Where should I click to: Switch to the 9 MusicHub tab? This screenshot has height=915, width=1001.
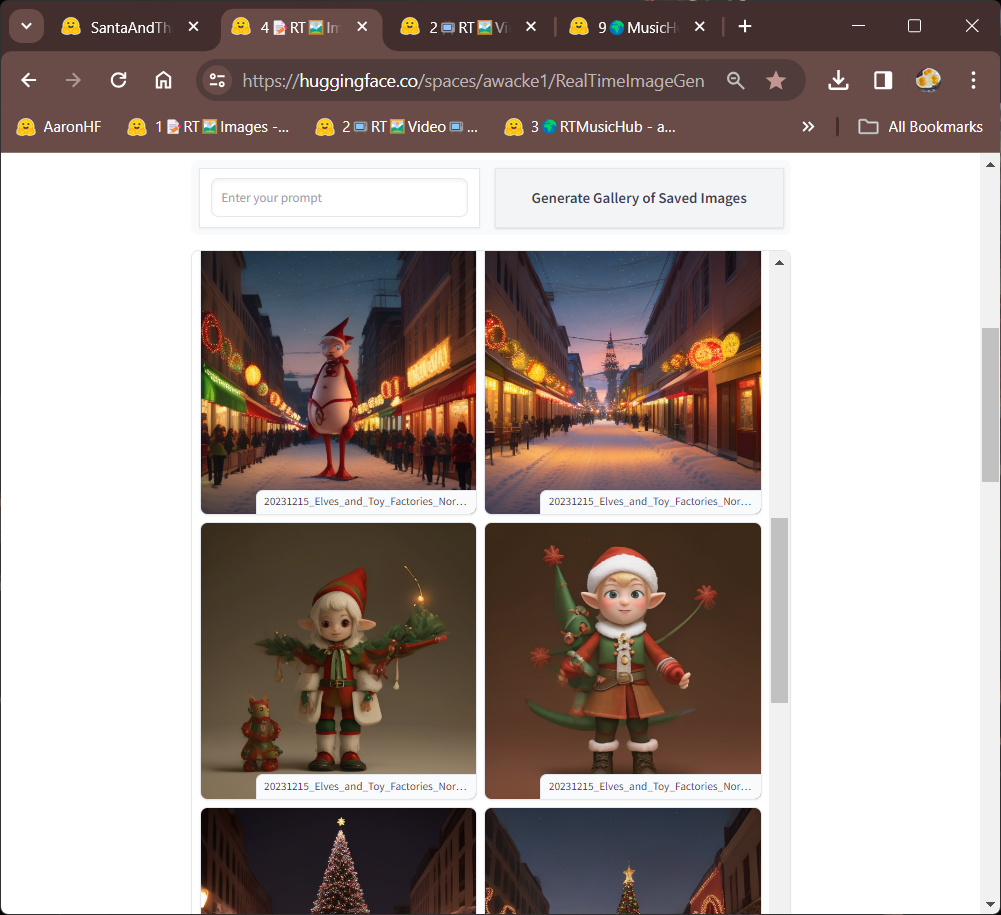point(632,27)
